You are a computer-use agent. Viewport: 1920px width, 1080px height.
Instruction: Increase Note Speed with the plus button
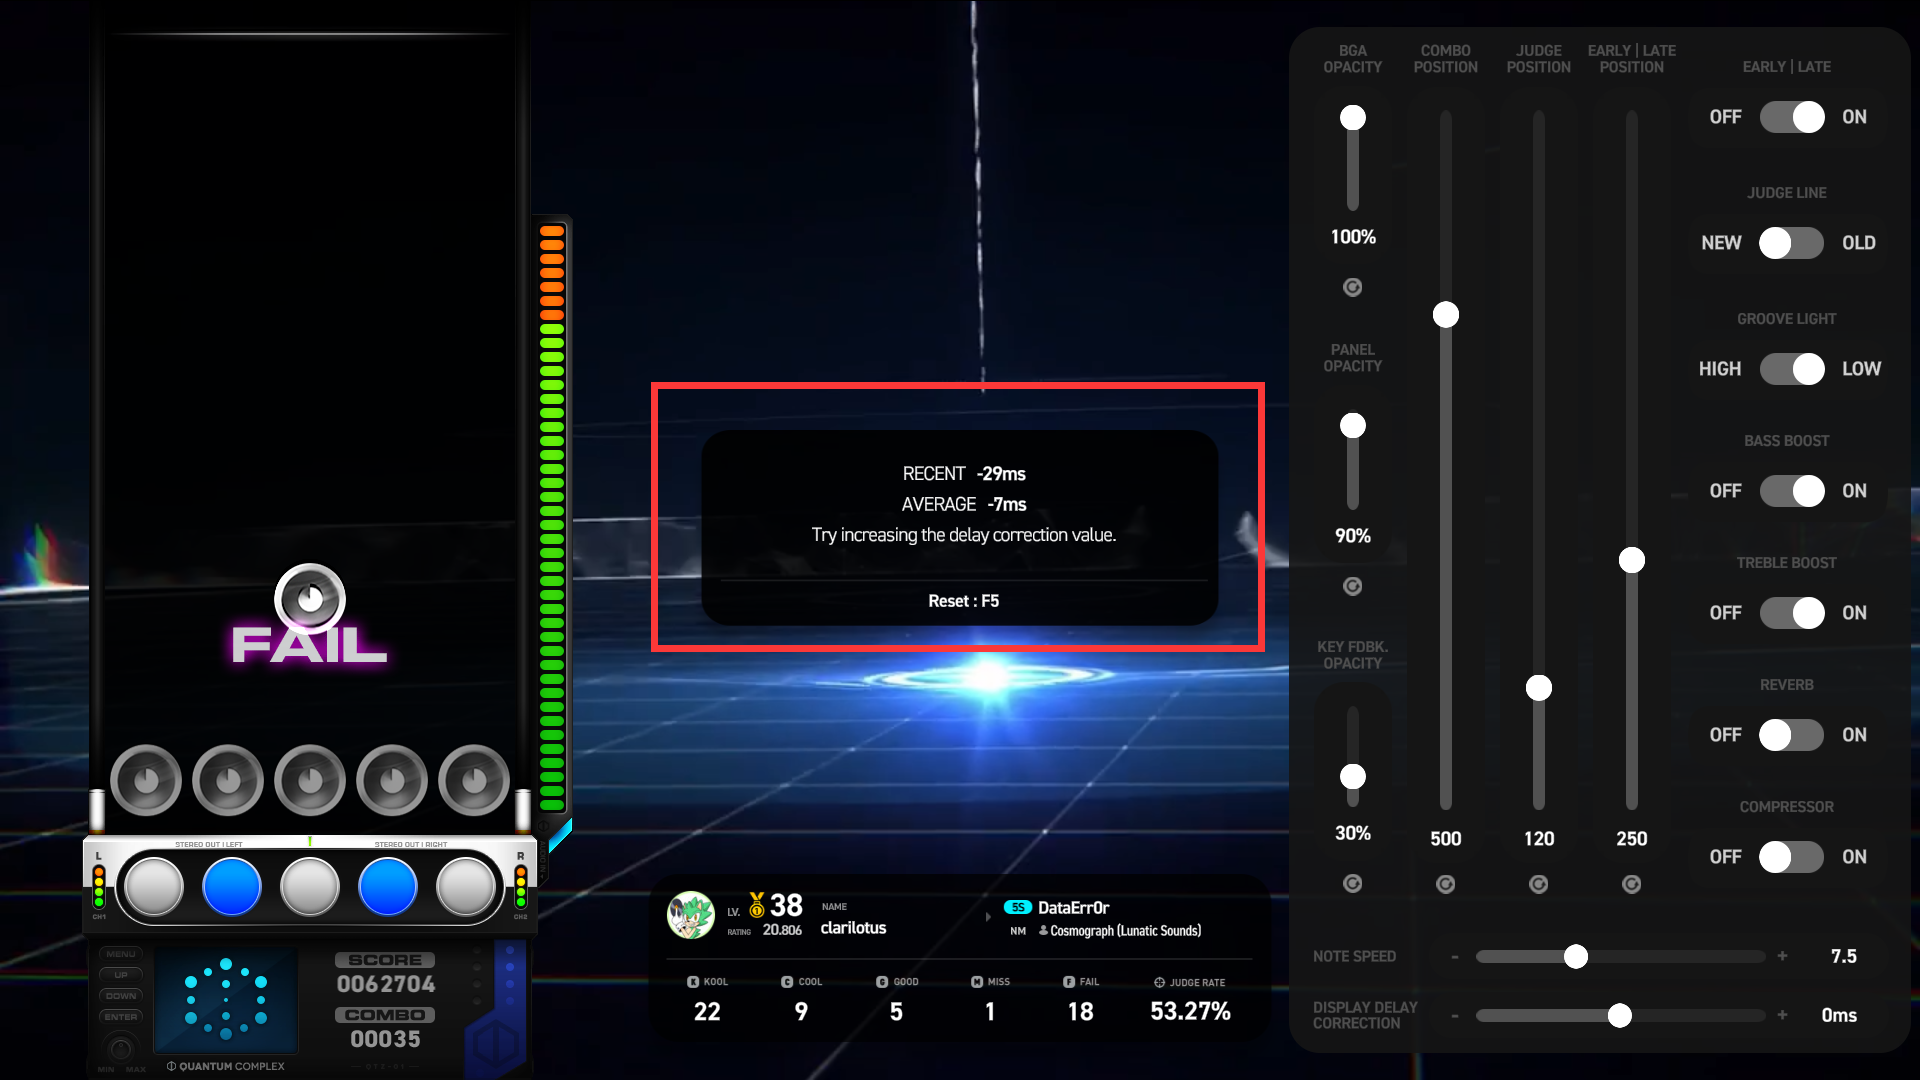pos(1782,957)
